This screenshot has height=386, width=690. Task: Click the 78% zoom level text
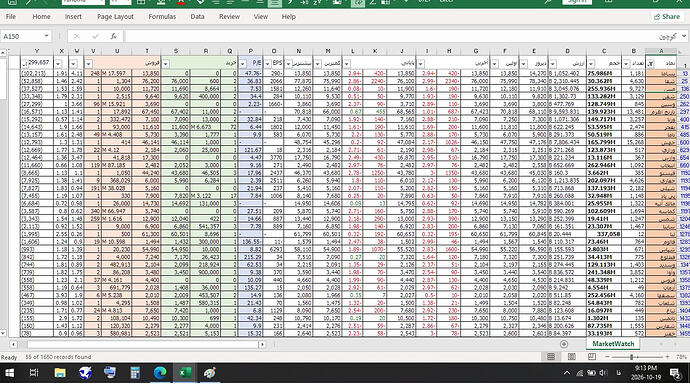tap(682, 357)
